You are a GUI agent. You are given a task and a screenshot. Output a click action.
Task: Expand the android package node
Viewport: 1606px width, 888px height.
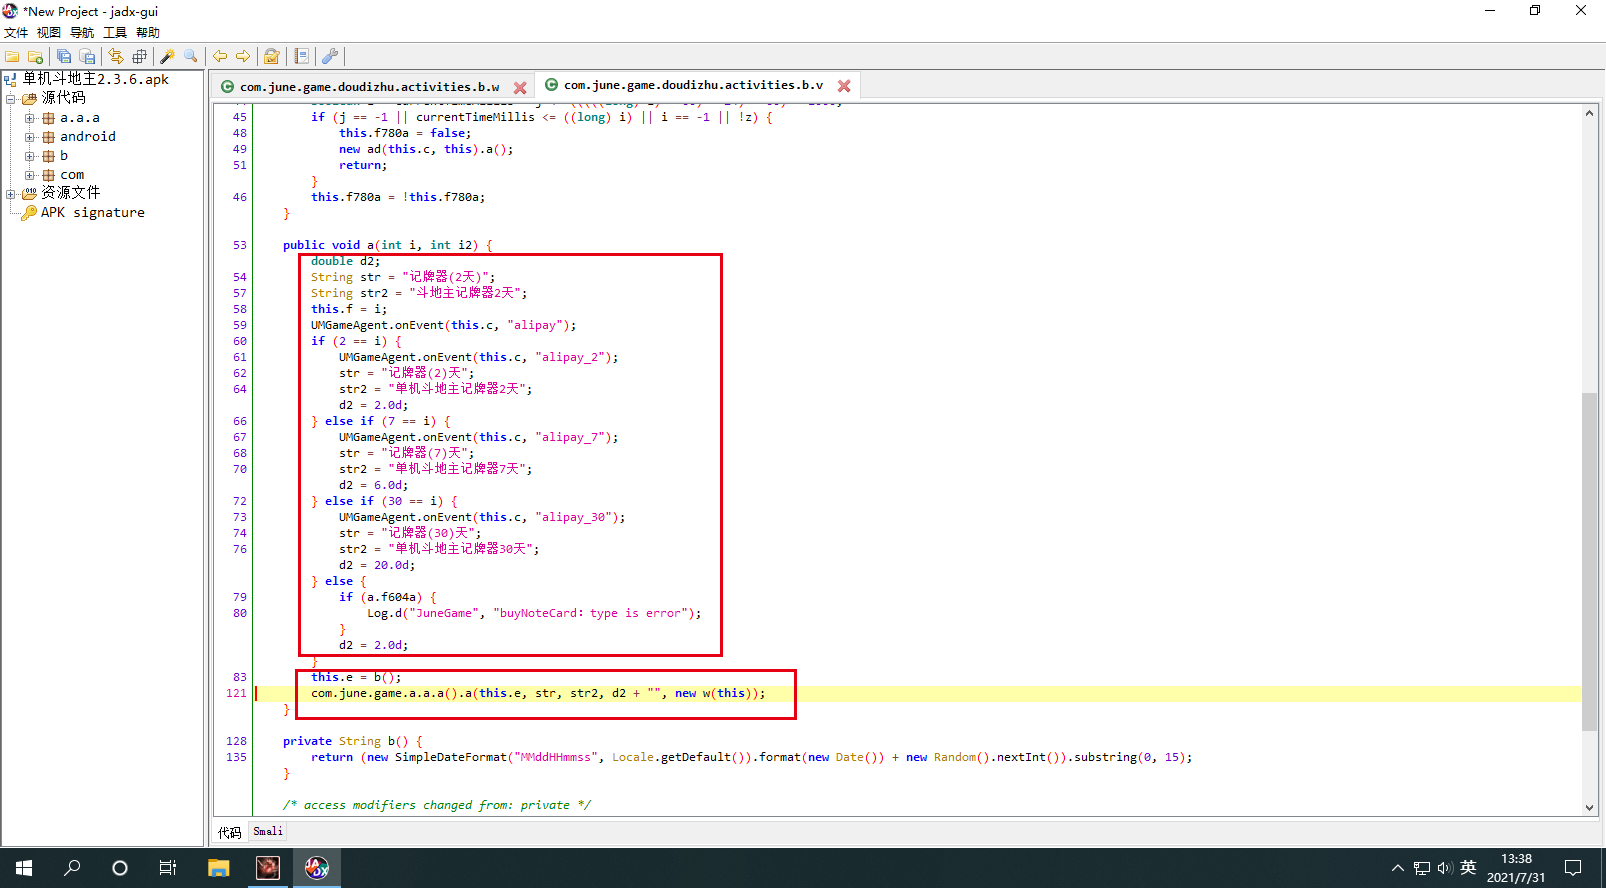pos(30,137)
